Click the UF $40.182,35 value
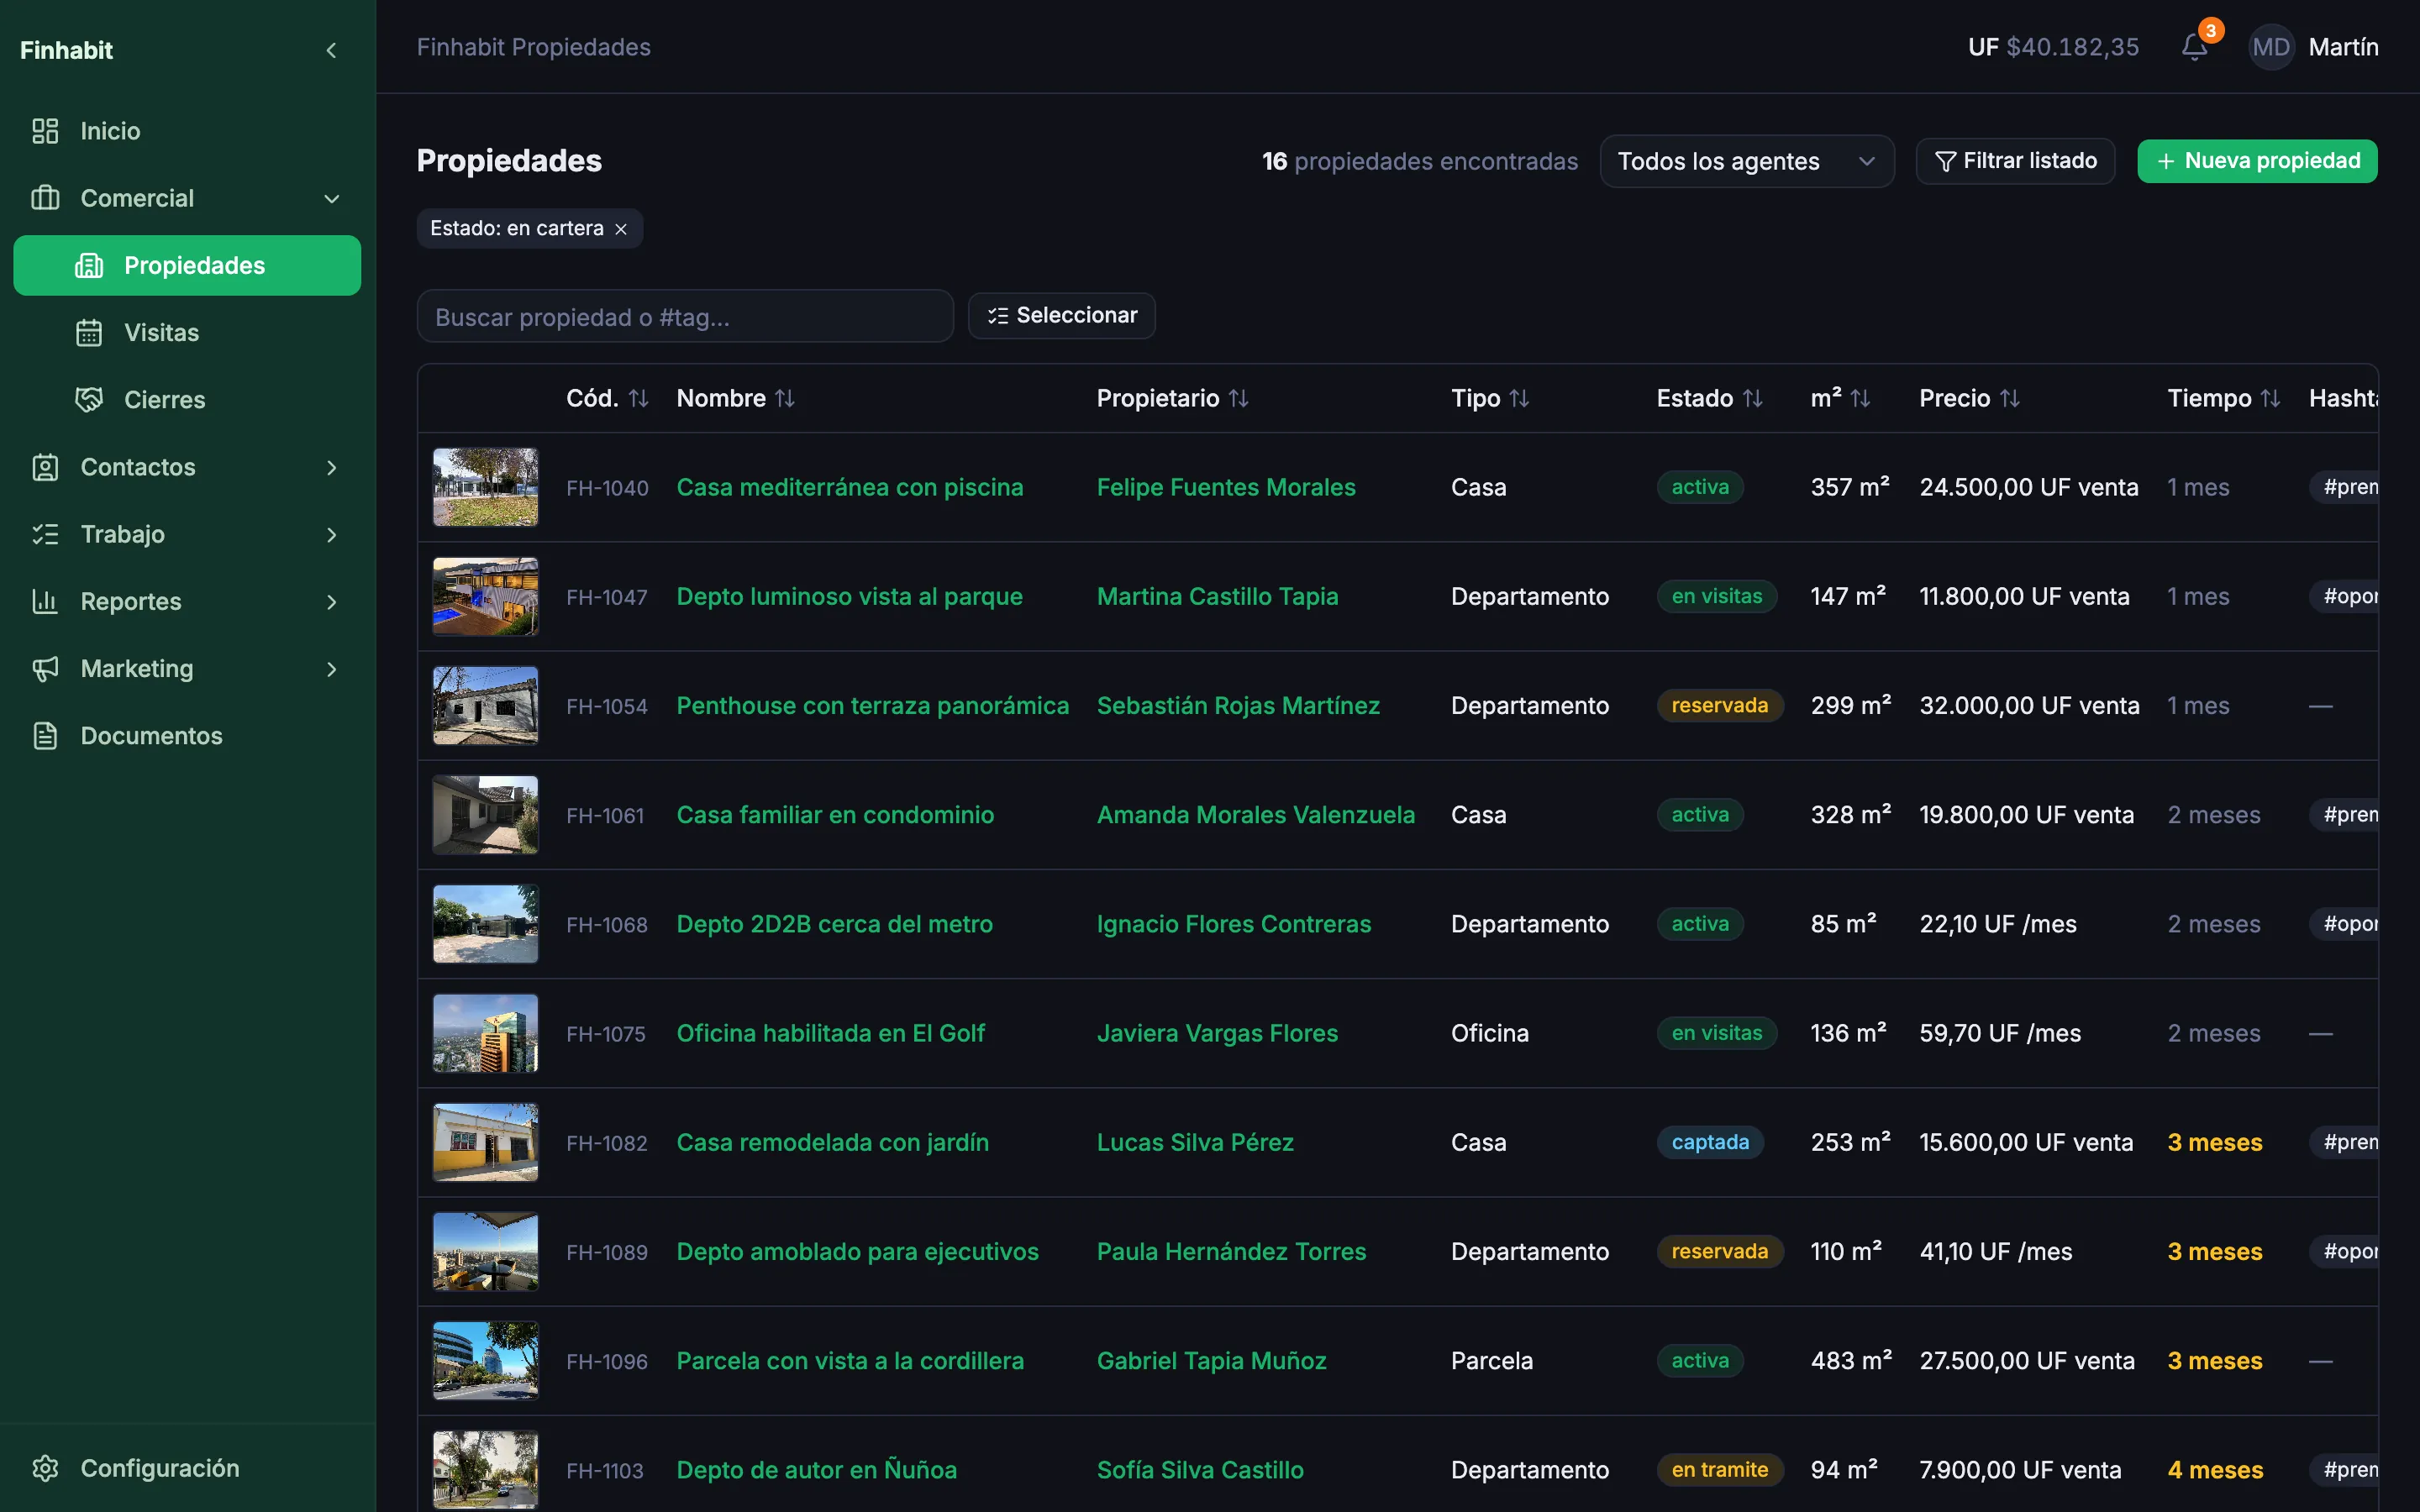The width and height of the screenshot is (2420, 1512). (2052, 47)
